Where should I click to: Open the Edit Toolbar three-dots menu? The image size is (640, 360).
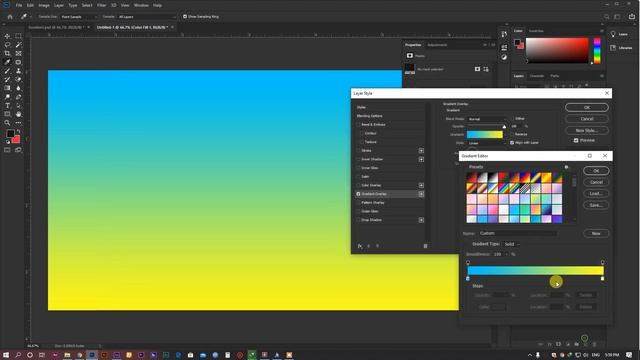pos(18,123)
